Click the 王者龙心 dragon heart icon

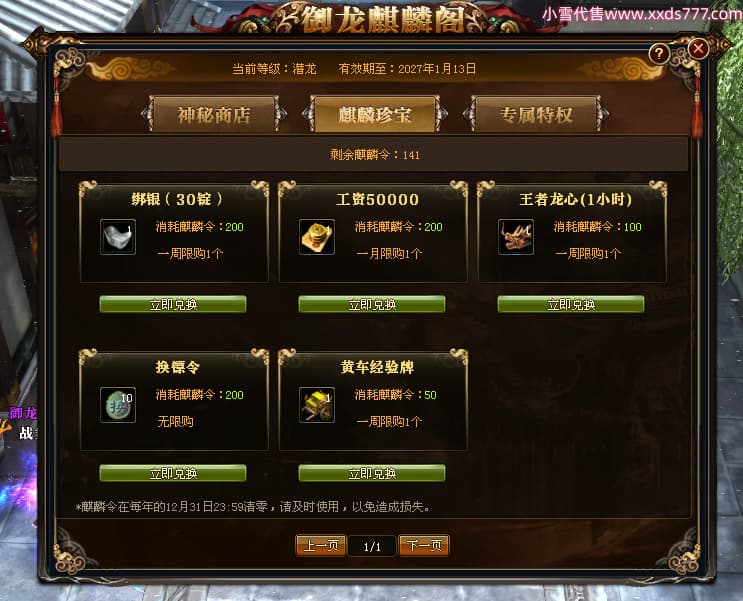[x=516, y=237]
